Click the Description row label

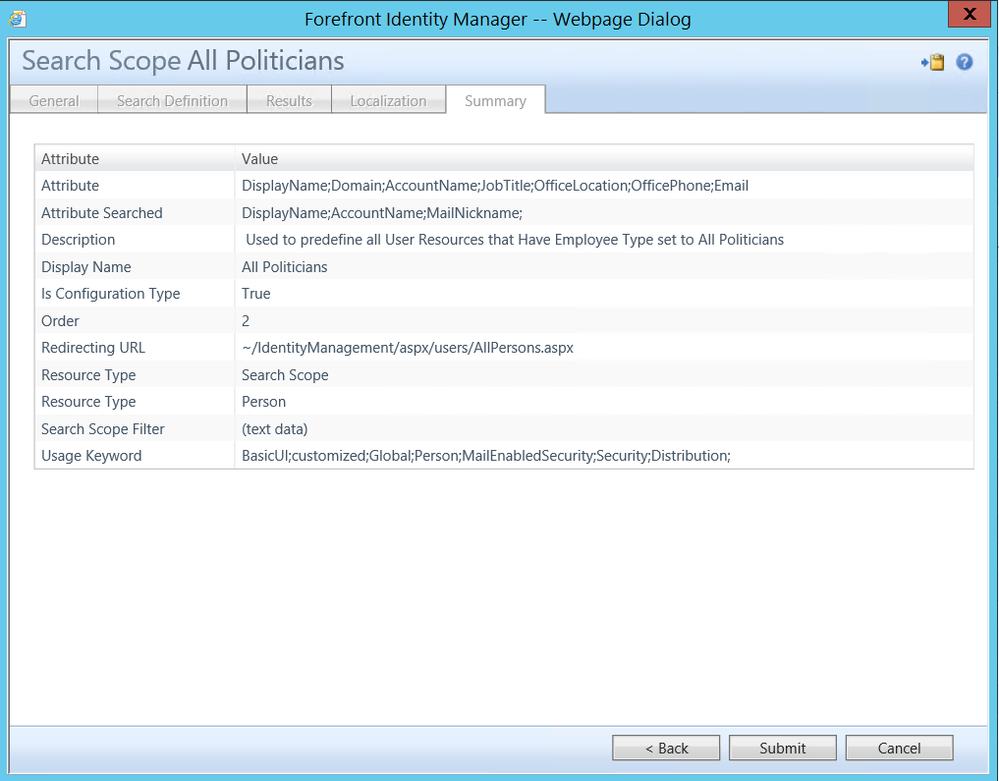point(78,240)
